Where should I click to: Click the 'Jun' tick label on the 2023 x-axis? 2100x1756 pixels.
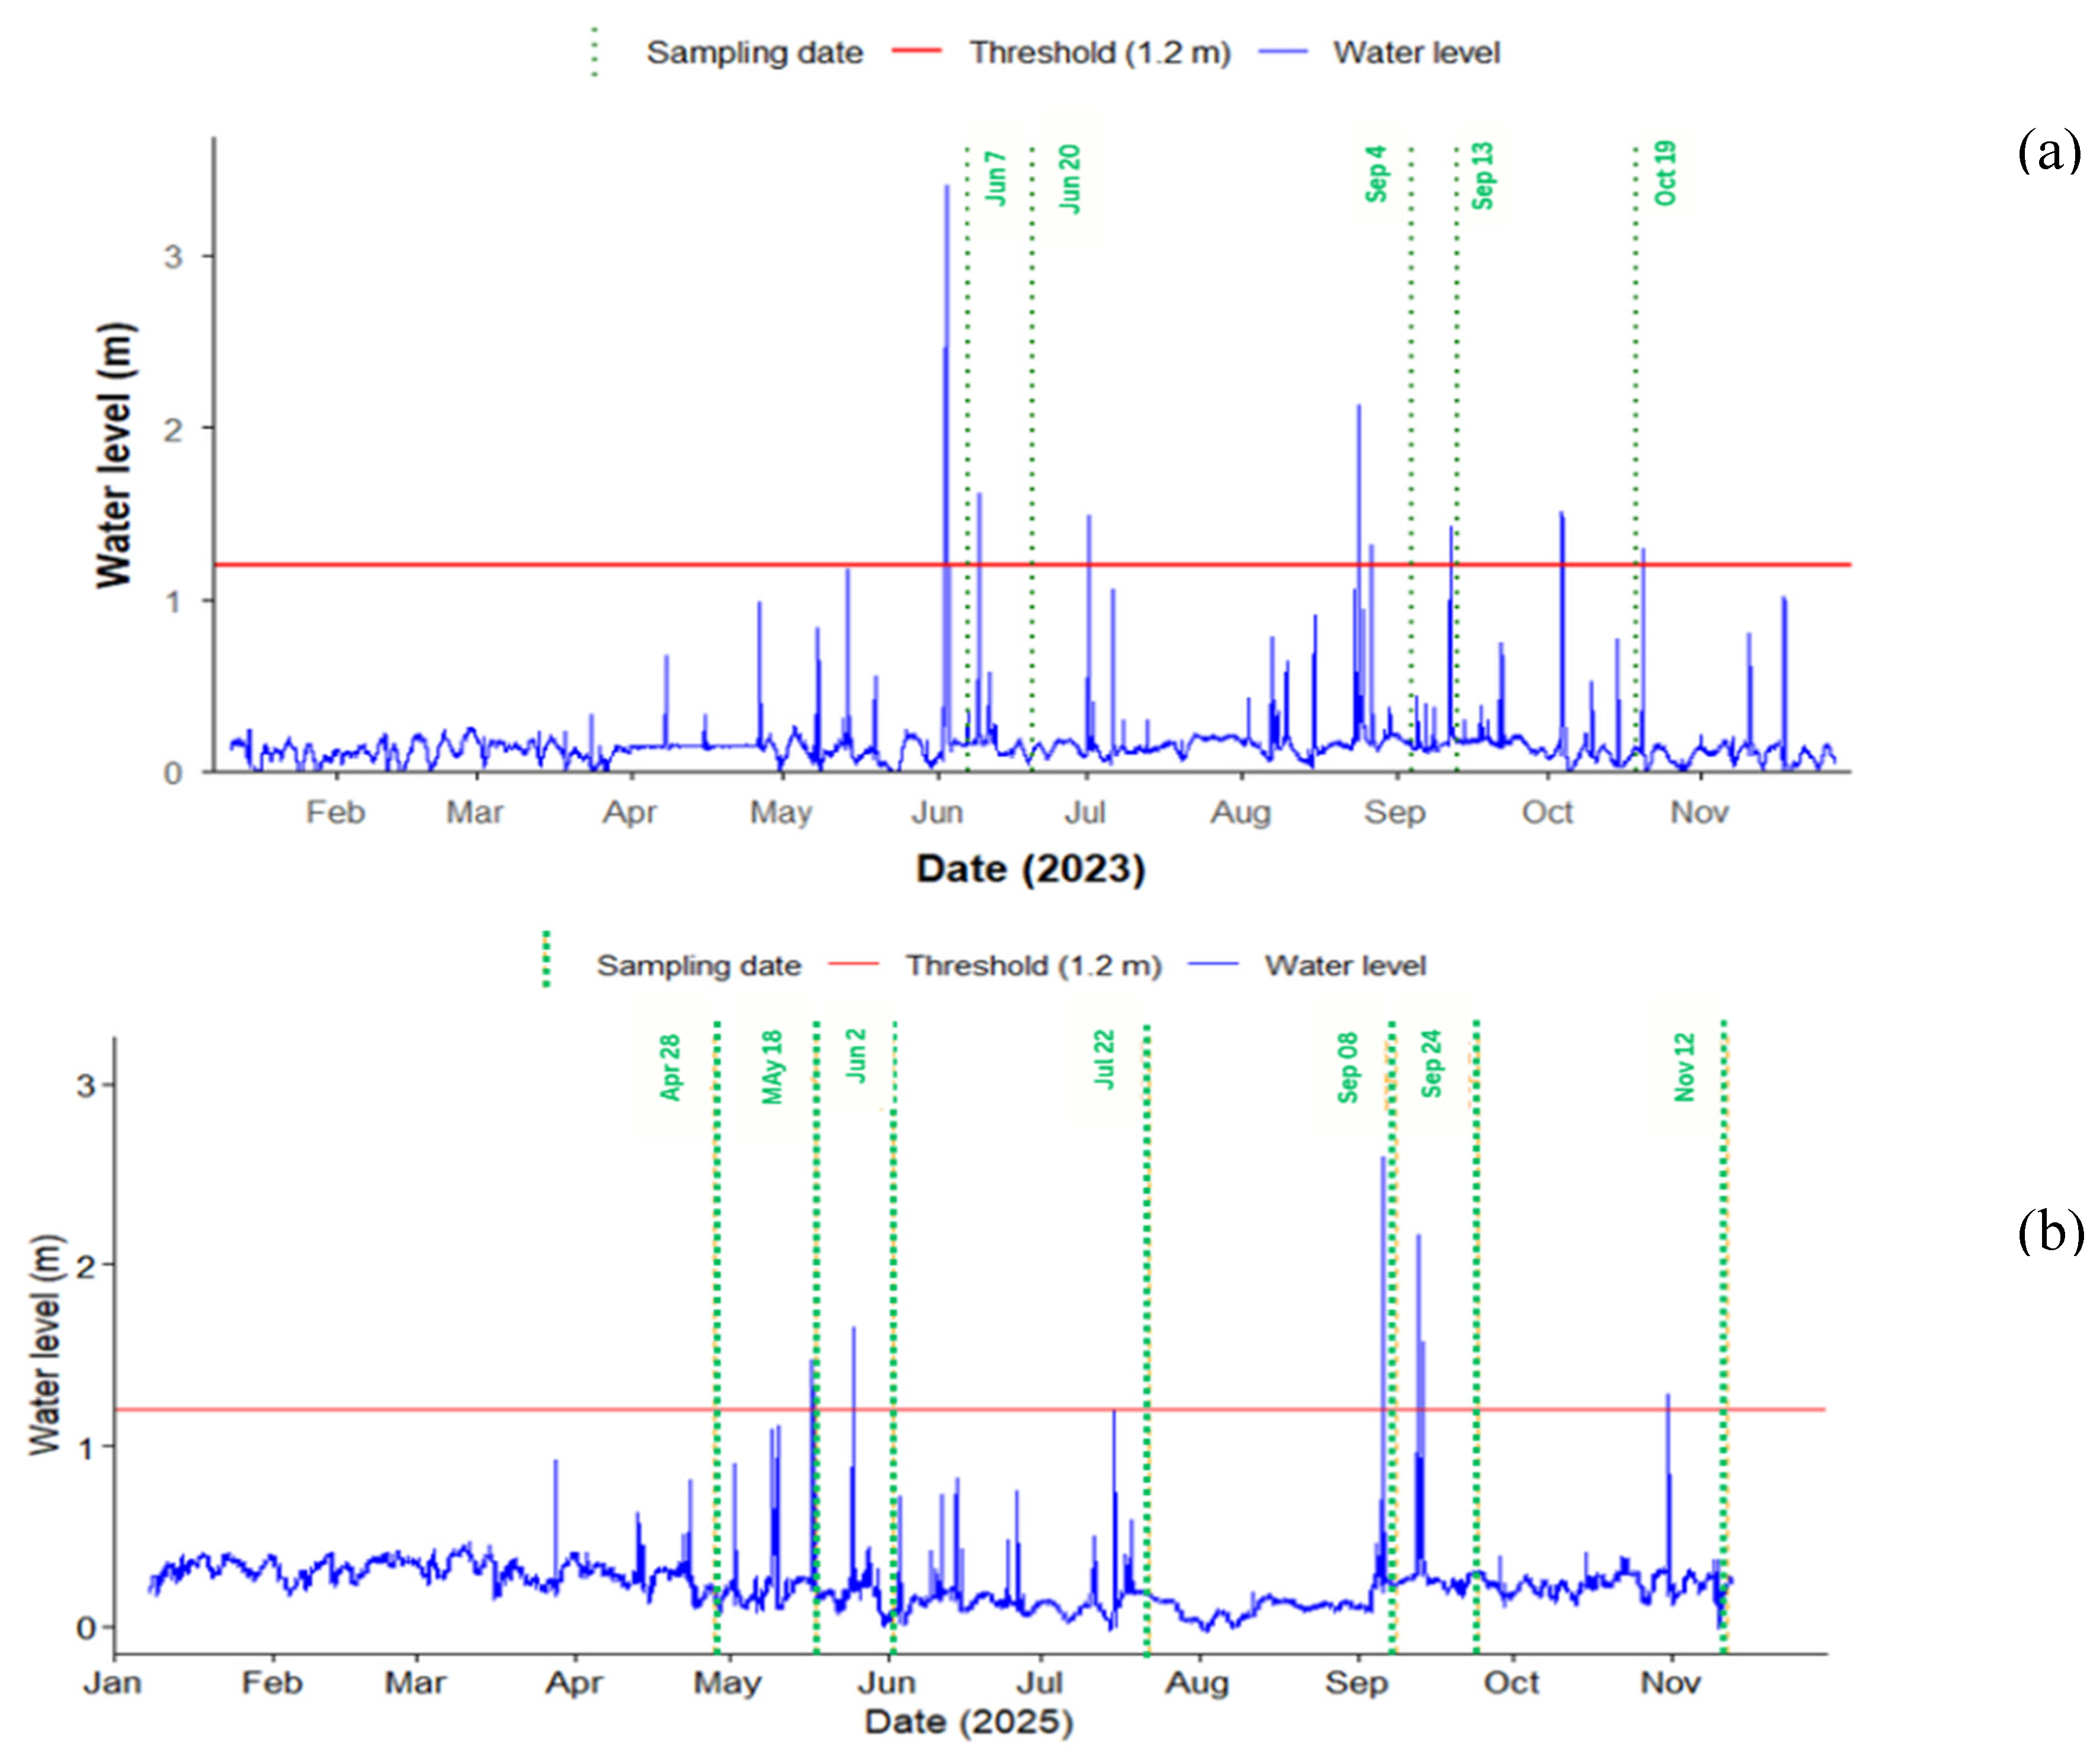[937, 812]
